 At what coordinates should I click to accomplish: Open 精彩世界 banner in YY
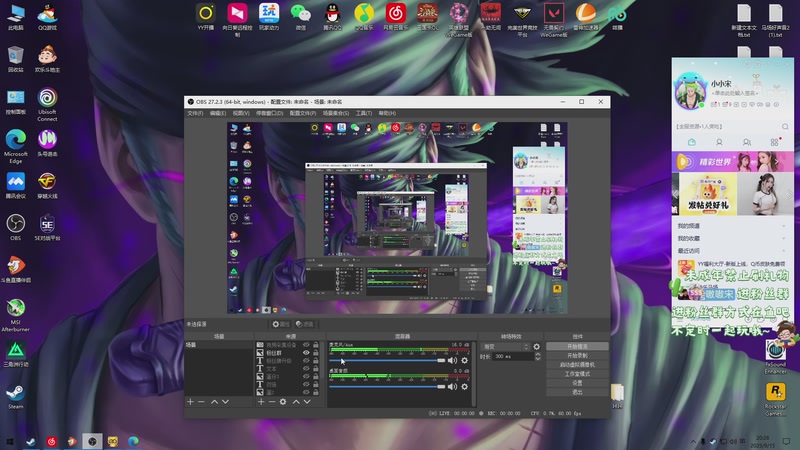(732, 162)
